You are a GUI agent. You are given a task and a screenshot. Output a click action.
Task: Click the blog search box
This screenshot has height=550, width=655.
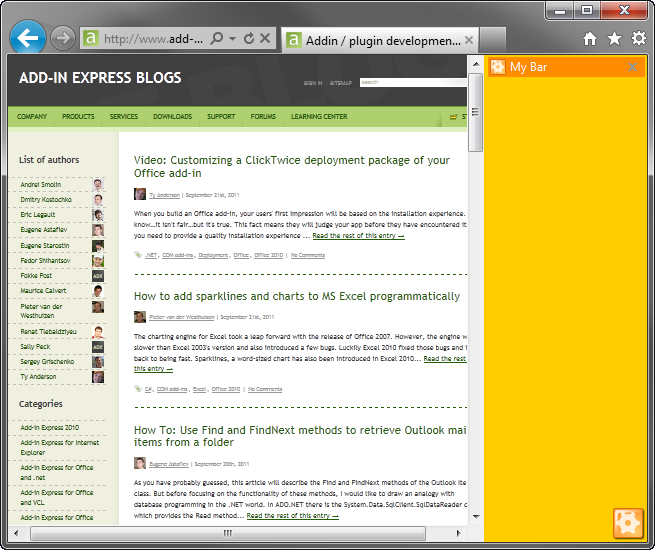[413, 82]
